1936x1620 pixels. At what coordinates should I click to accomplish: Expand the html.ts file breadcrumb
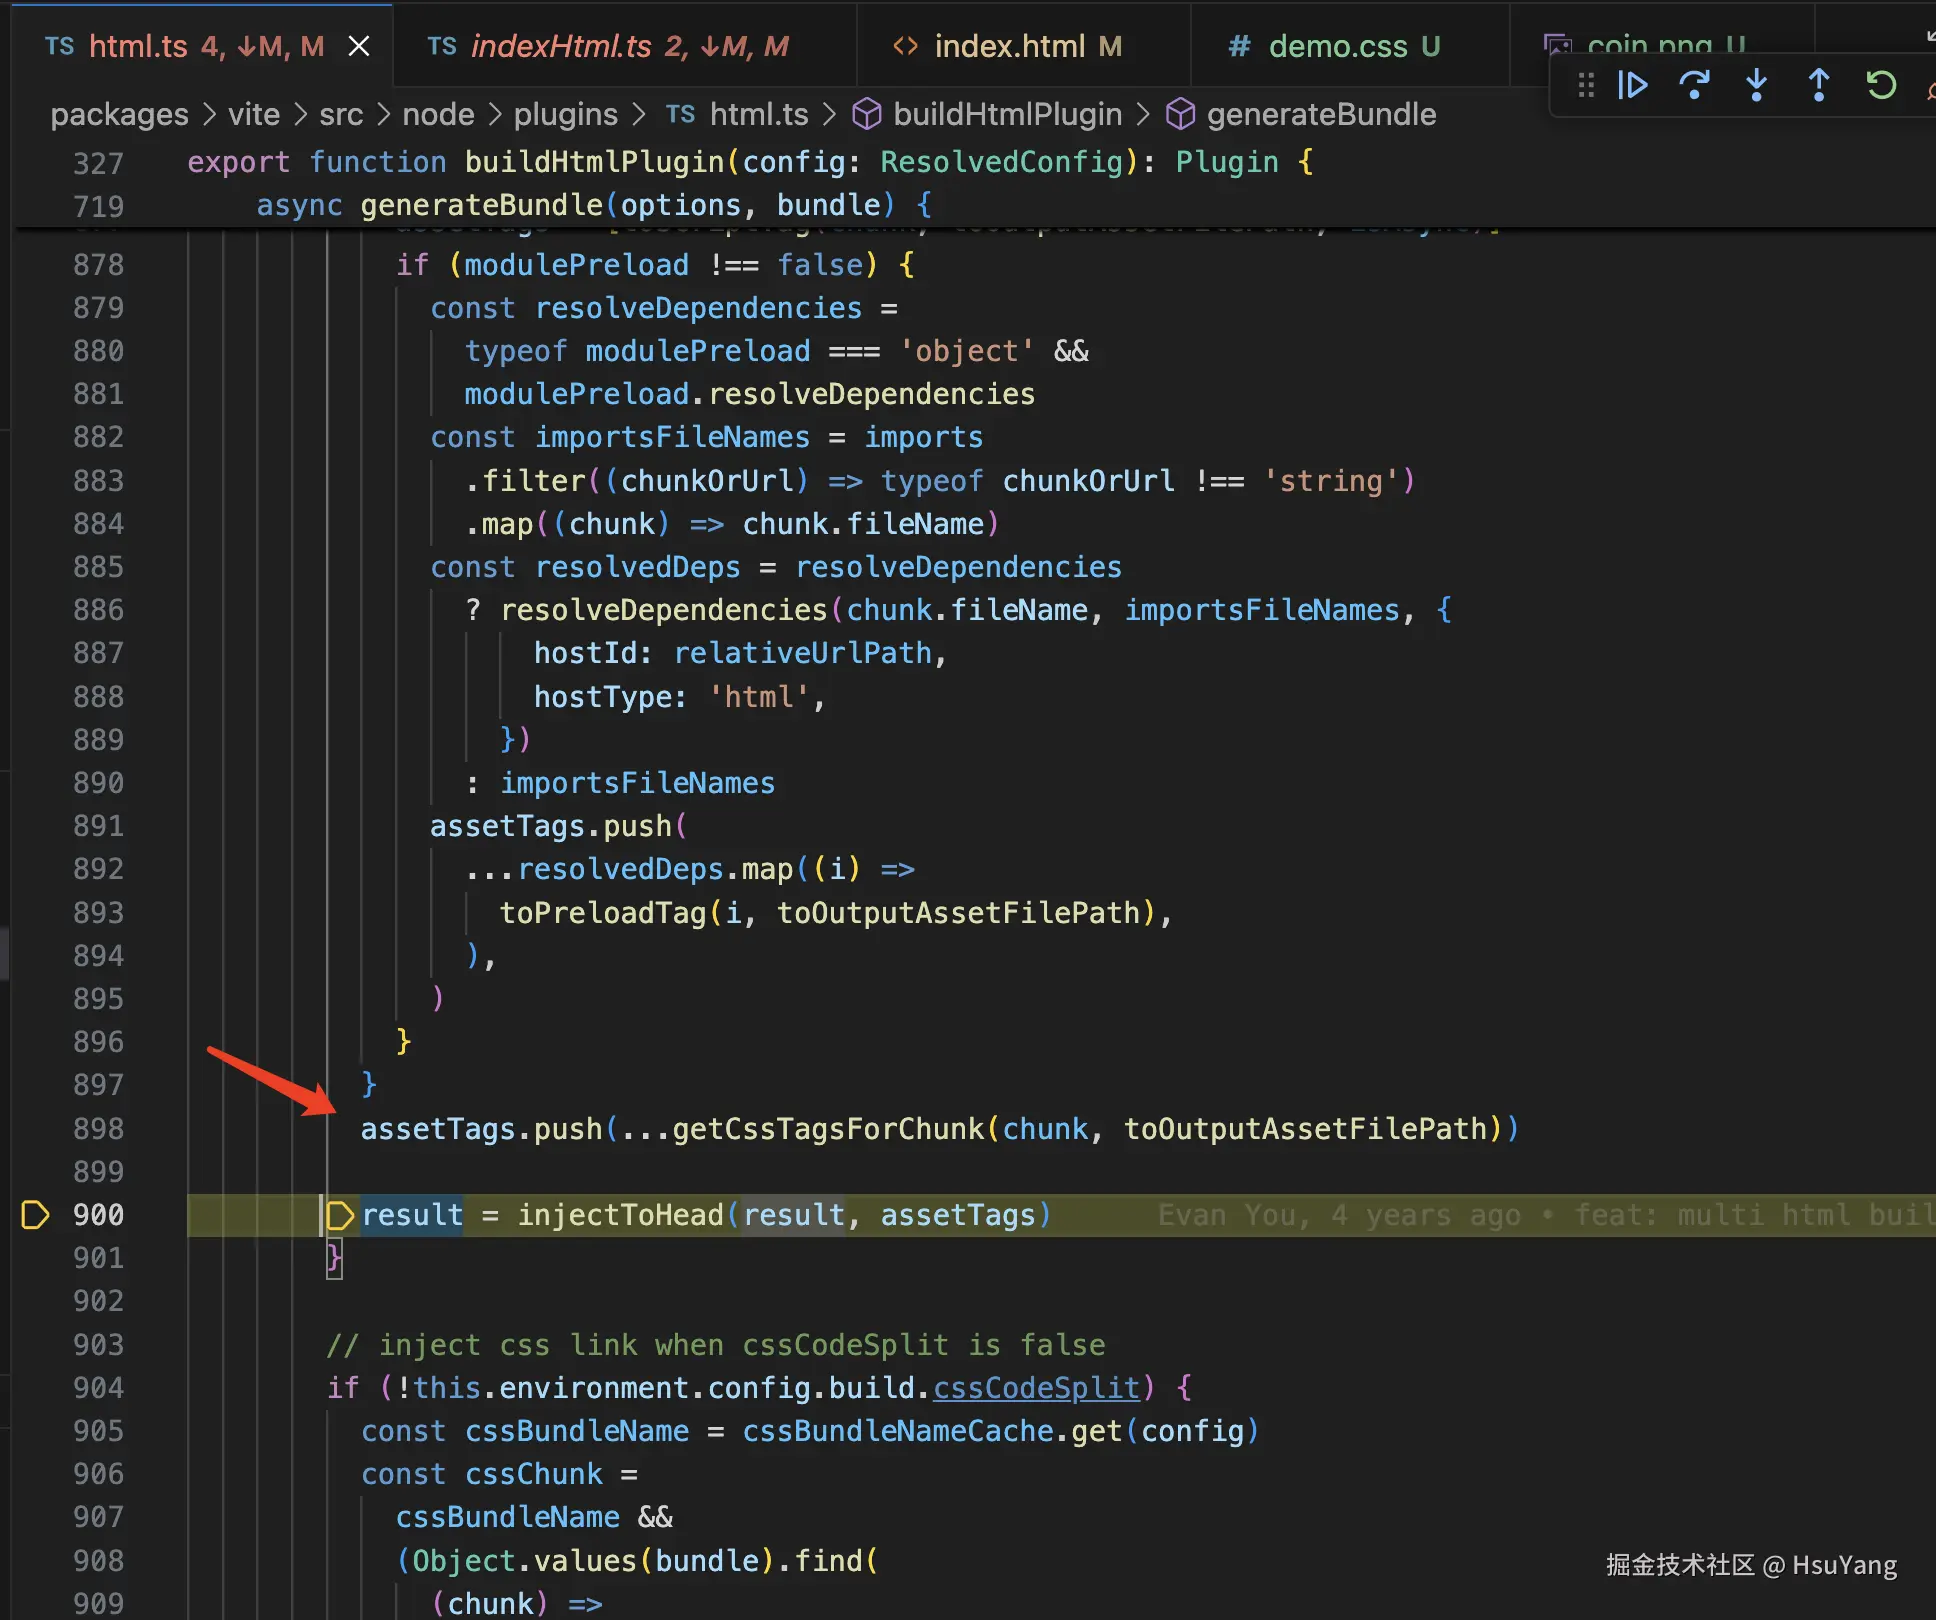click(x=758, y=115)
